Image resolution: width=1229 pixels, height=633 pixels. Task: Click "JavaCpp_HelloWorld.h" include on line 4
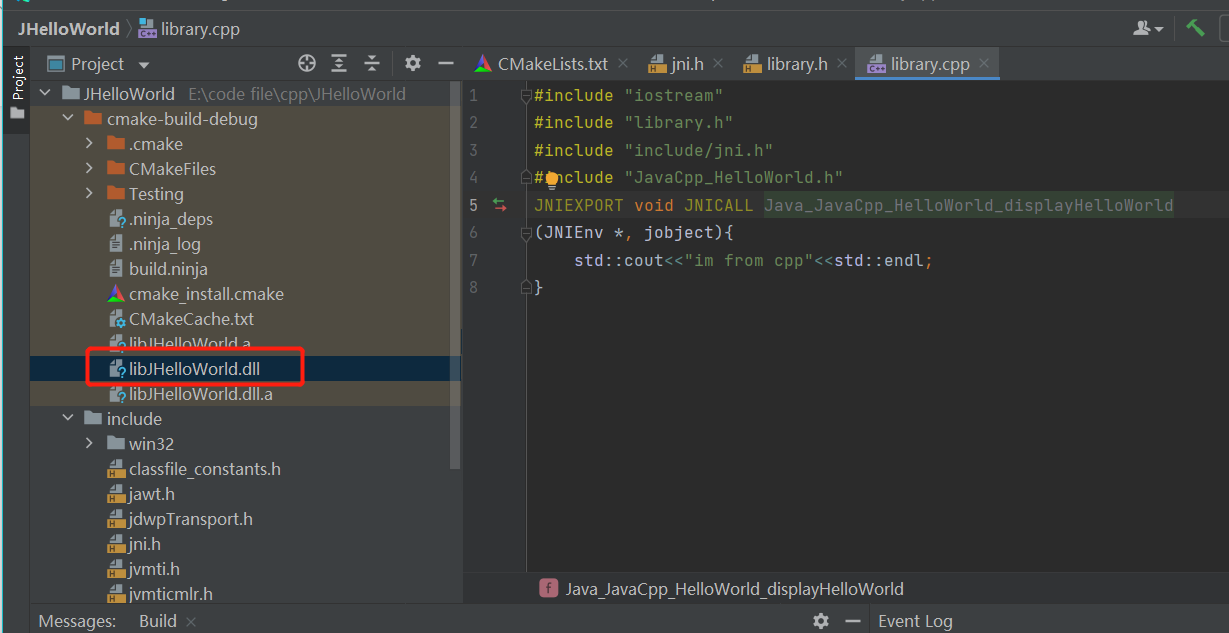[x=734, y=177]
